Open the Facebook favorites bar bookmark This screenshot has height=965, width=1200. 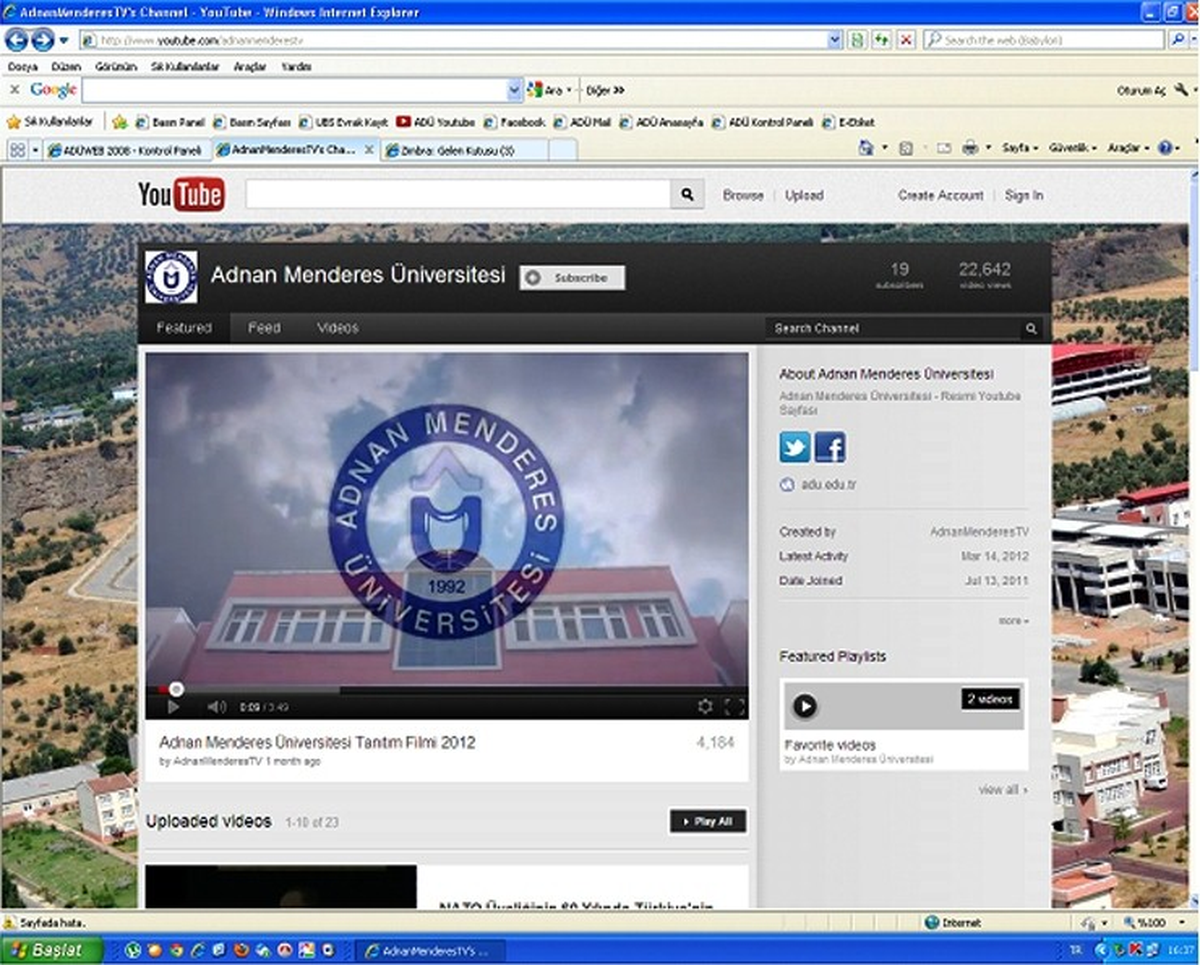pos(514,122)
